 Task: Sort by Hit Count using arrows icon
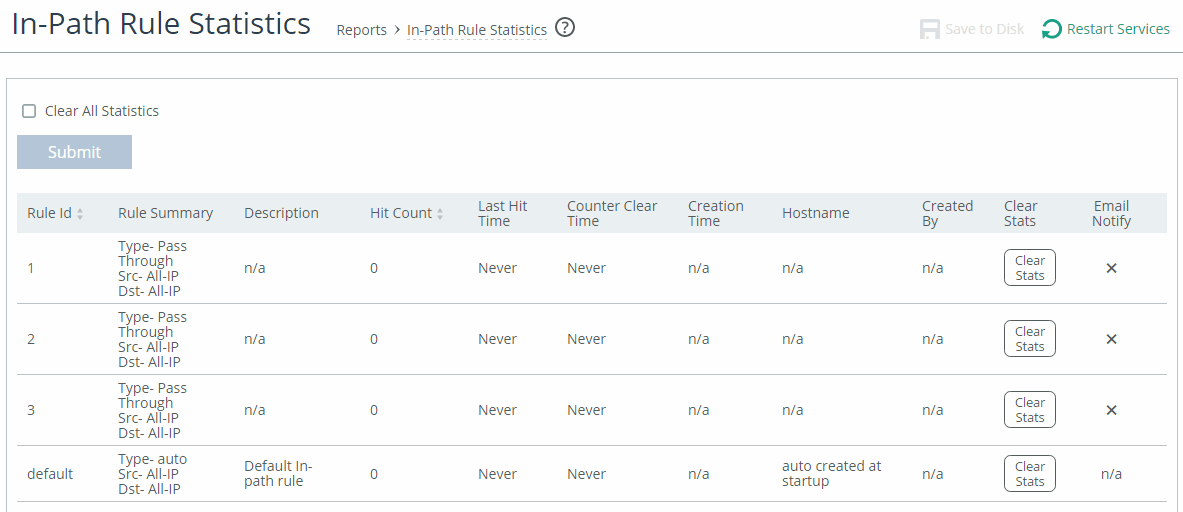click(440, 214)
